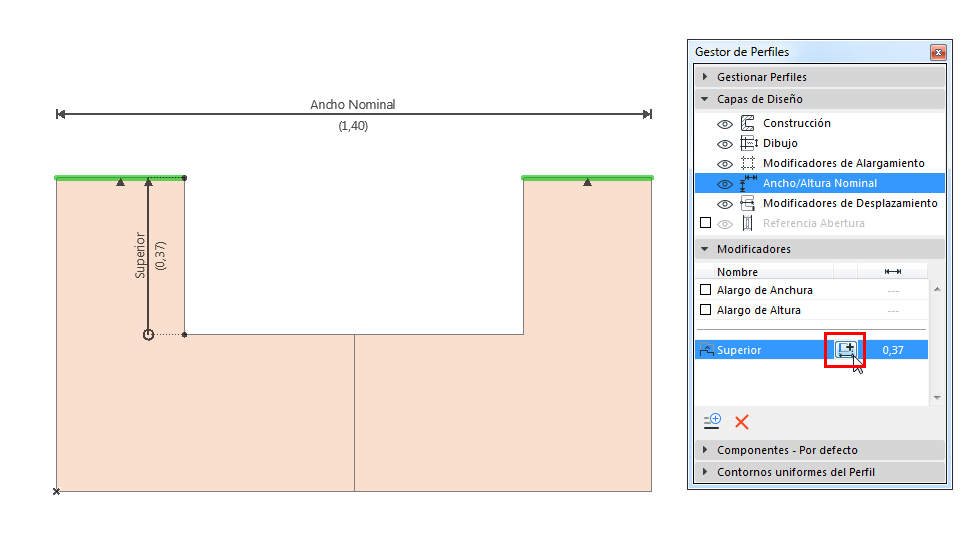Click the Construcción layer type icon
Image resolution: width=966 pixels, height=534 pixels.
747,123
